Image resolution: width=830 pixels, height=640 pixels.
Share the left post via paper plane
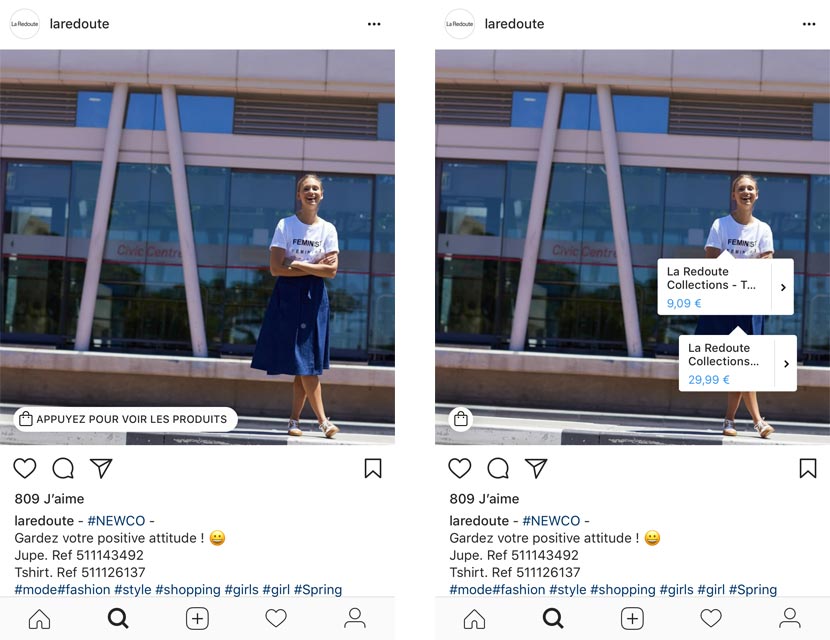[x=101, y=468]
